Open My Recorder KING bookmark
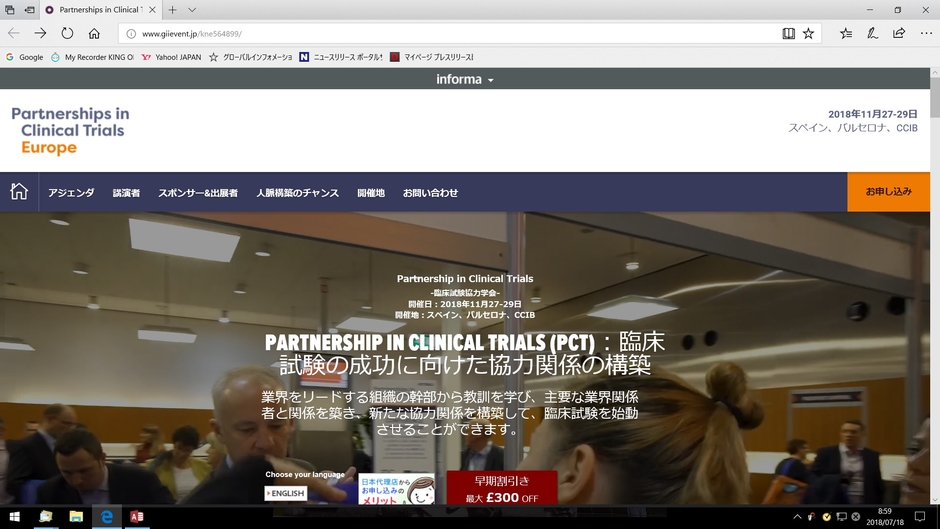 point(92,57)
